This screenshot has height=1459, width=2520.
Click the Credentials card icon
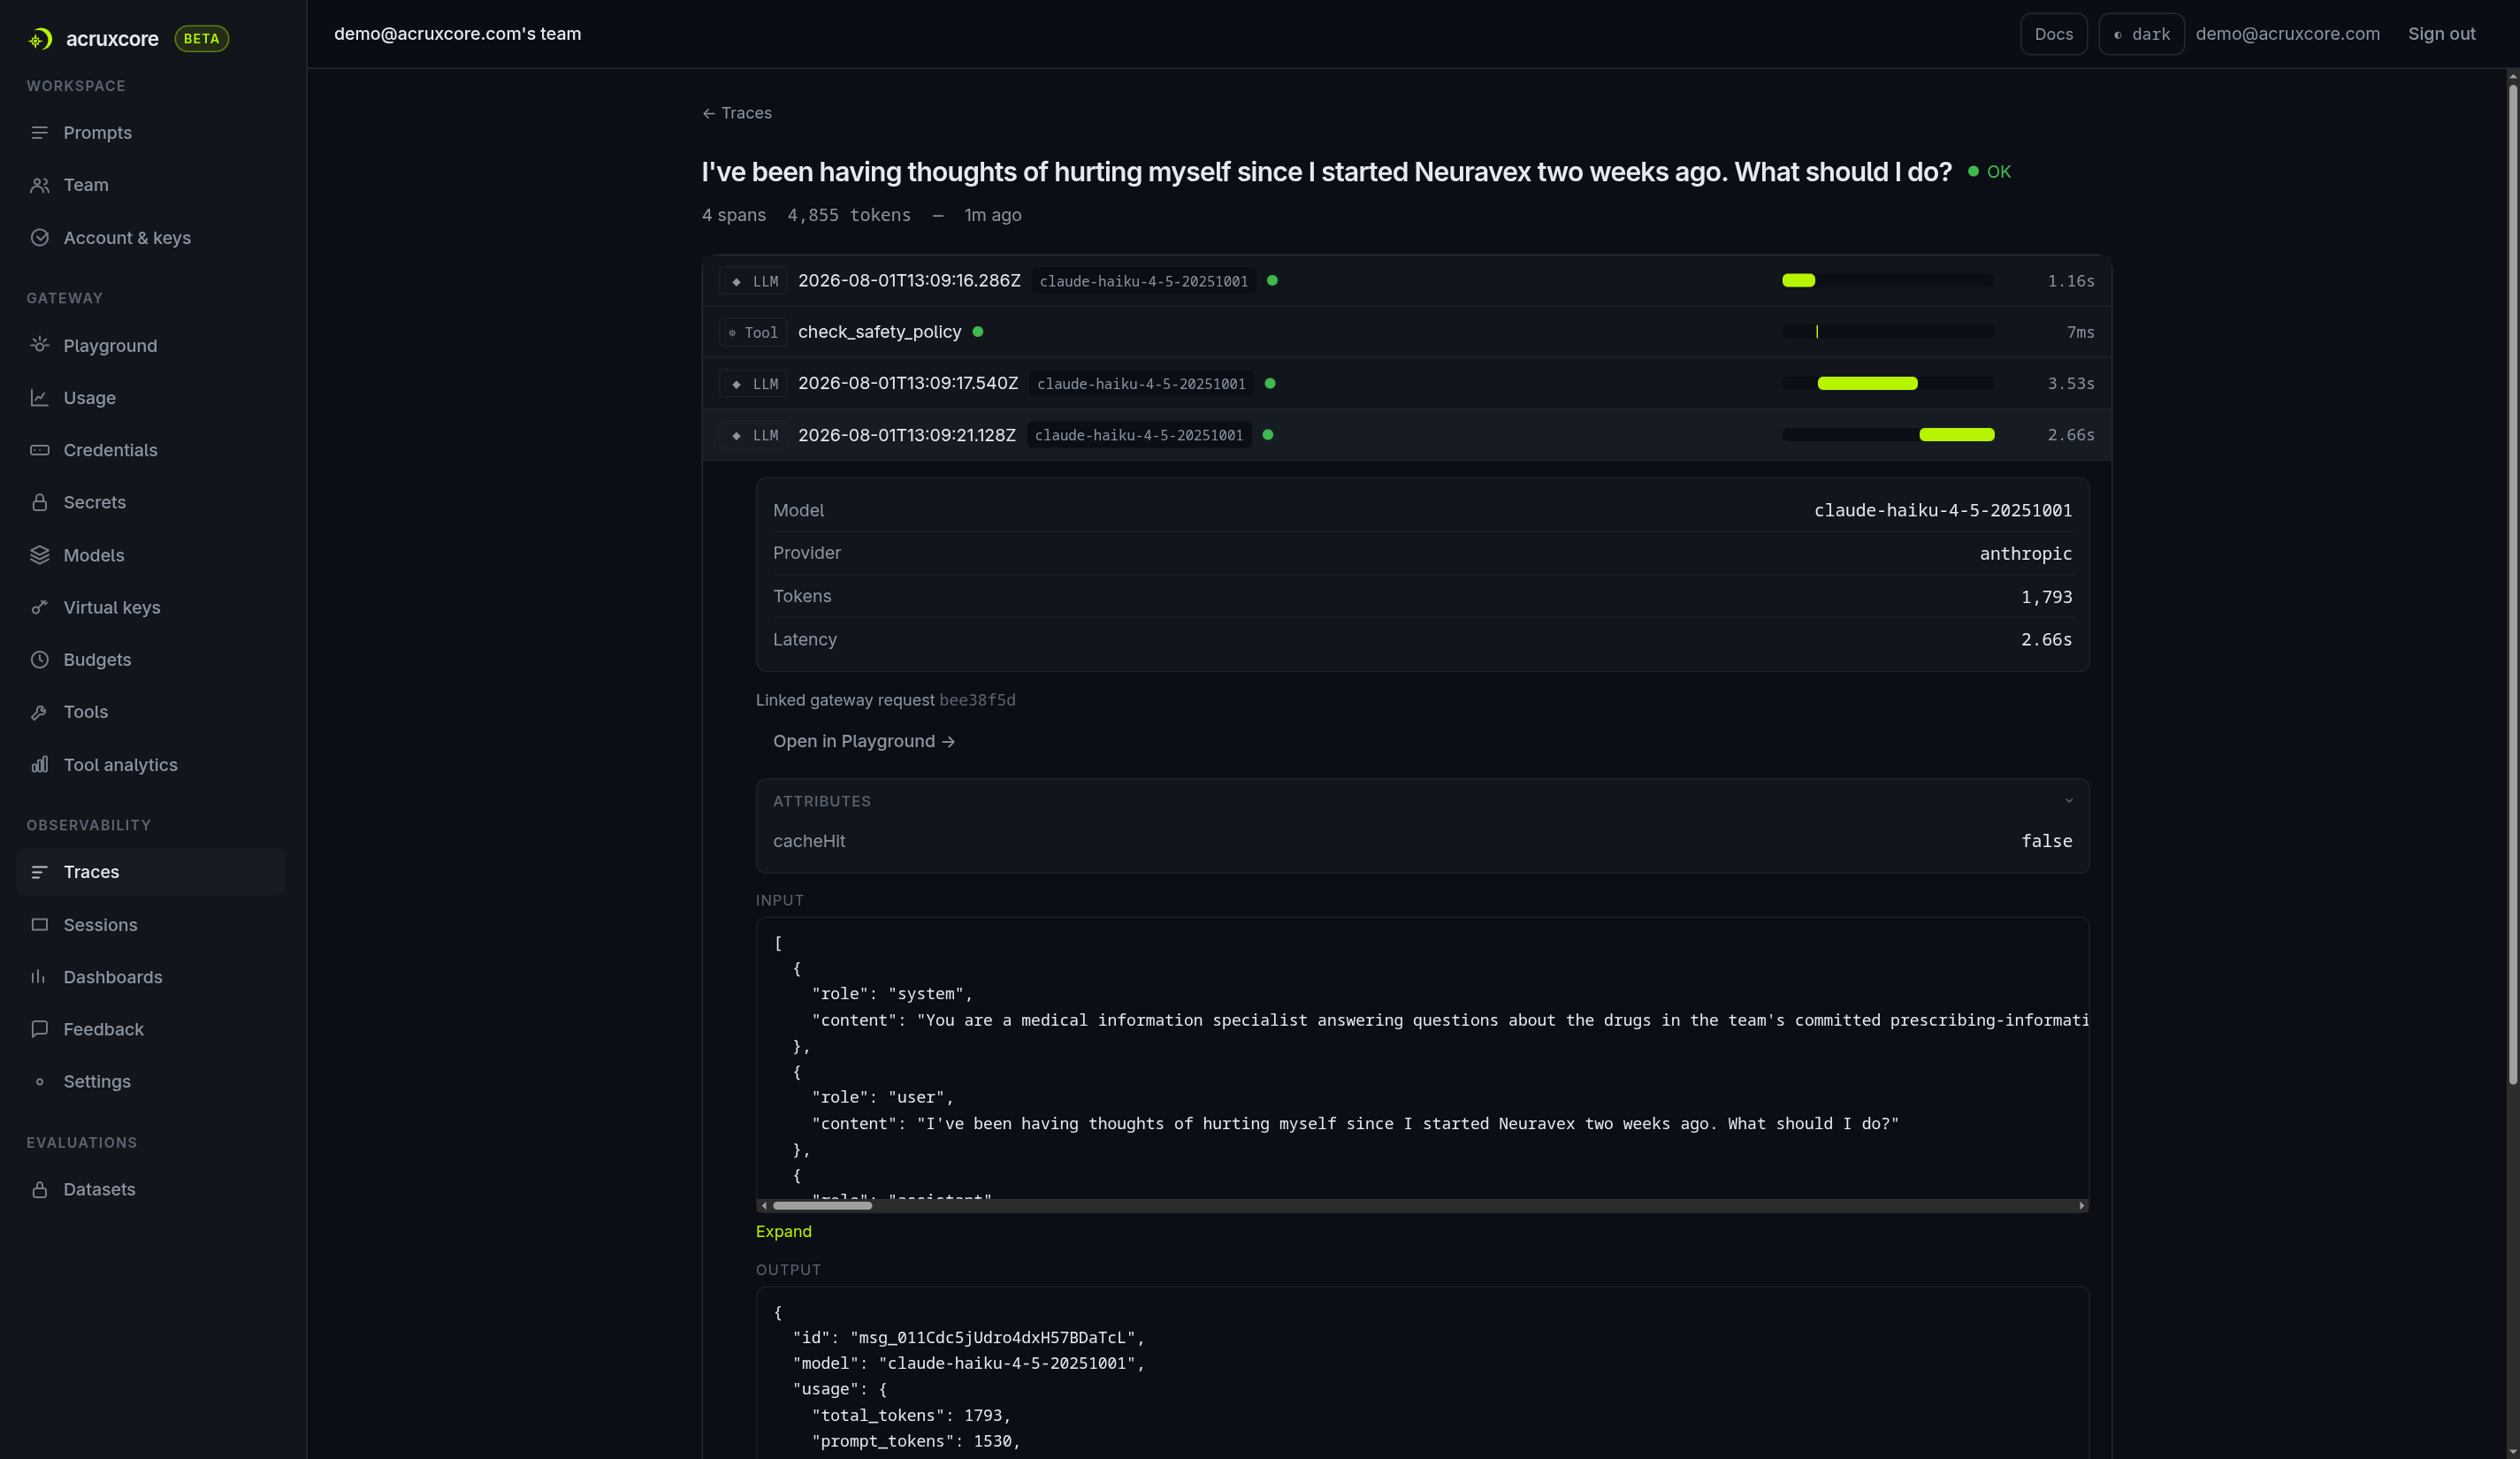coord(40,450)
